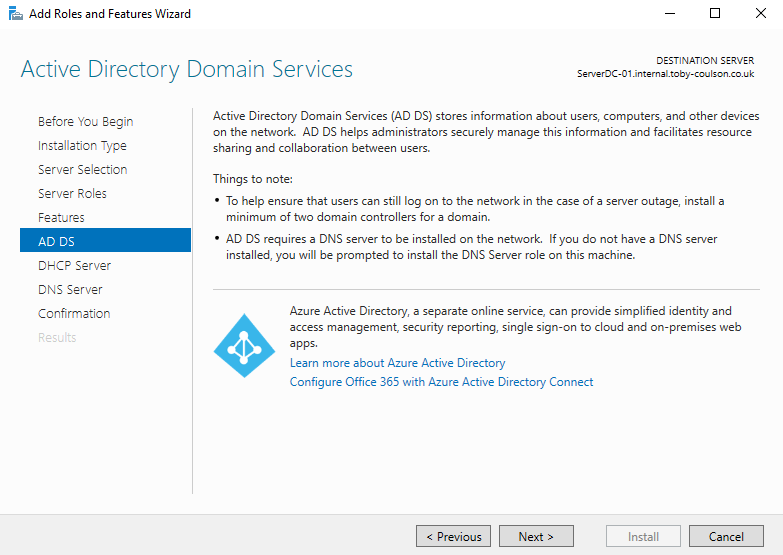
Task: Select Server Selection in the sidebar
Action: pyautogui.click(x=82, y=170)
